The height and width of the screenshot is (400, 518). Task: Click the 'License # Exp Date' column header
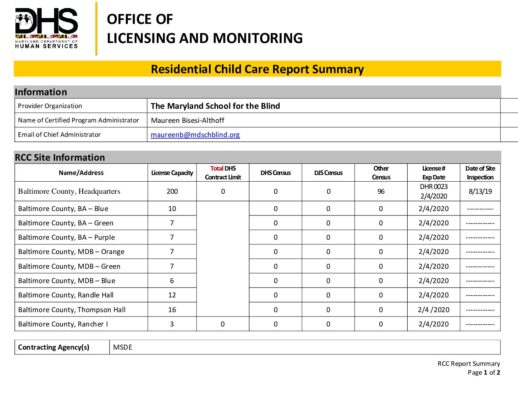[434, 173]
